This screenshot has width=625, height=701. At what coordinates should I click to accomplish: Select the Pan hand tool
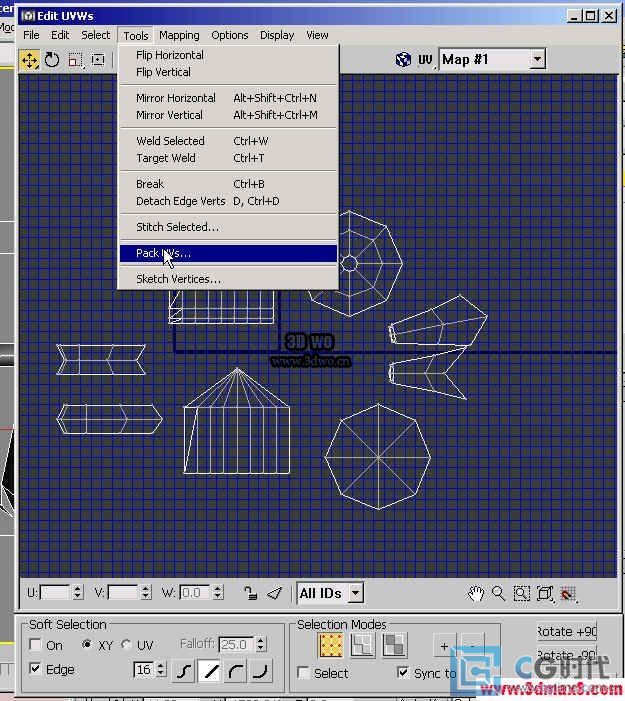[476, 594]
